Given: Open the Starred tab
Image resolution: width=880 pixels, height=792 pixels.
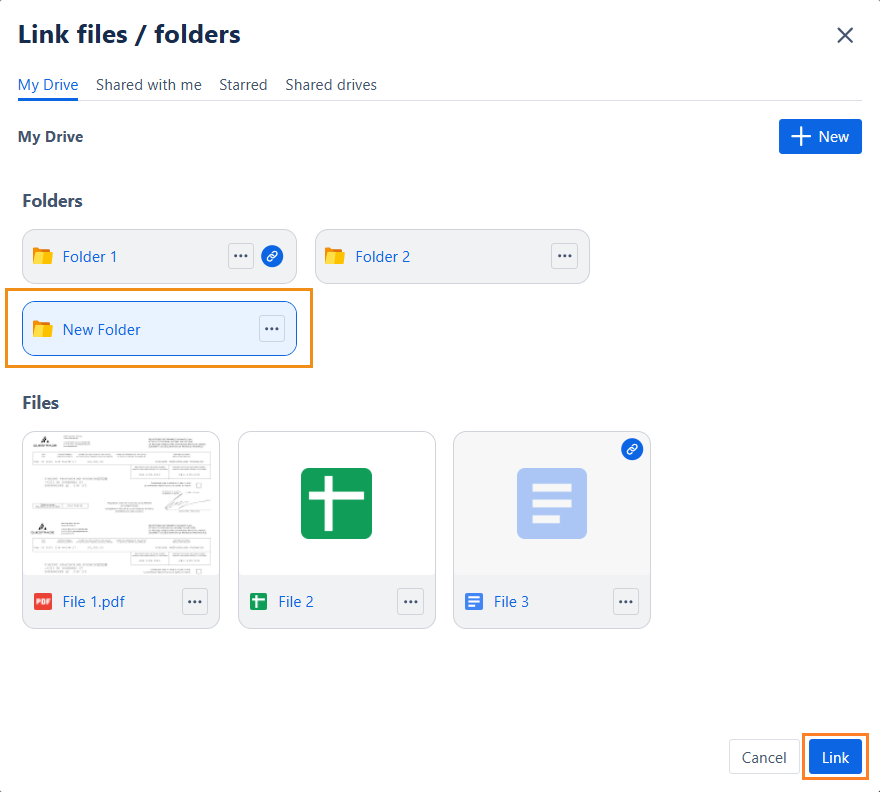Looking at the screenshot, I should (x=243, y=85).
